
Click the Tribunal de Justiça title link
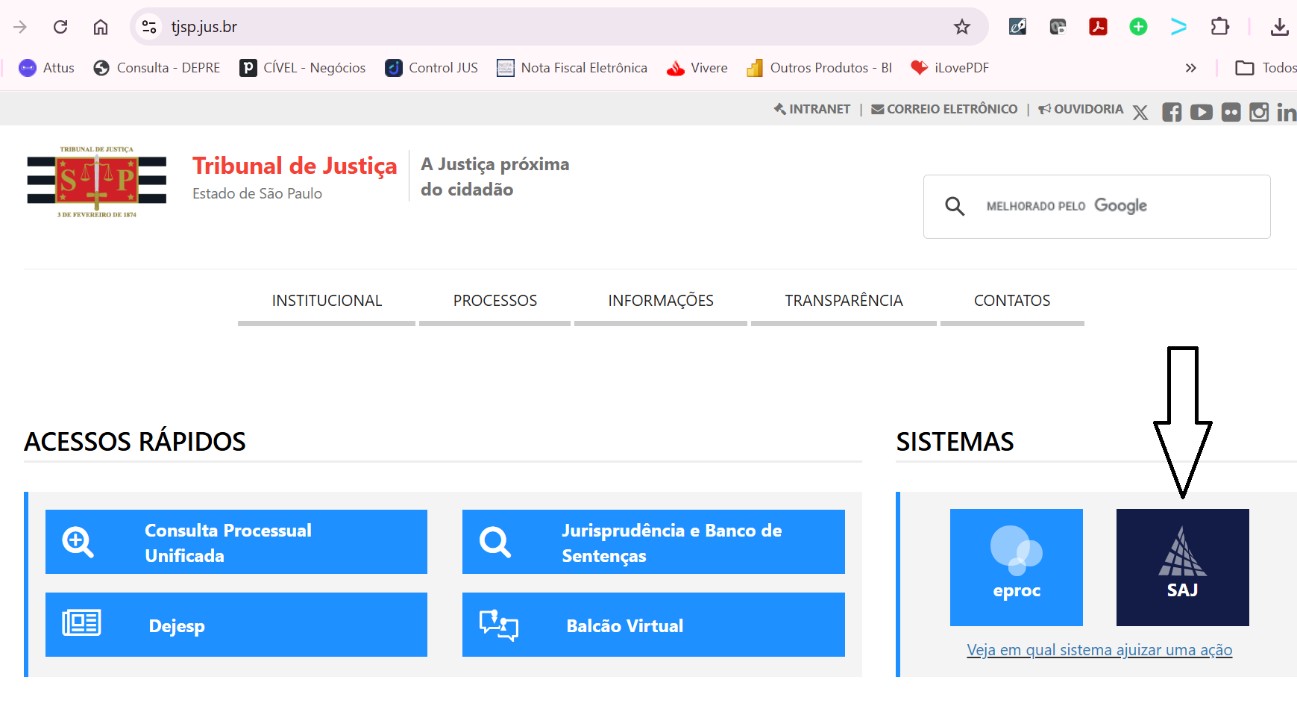pos(294,166)
